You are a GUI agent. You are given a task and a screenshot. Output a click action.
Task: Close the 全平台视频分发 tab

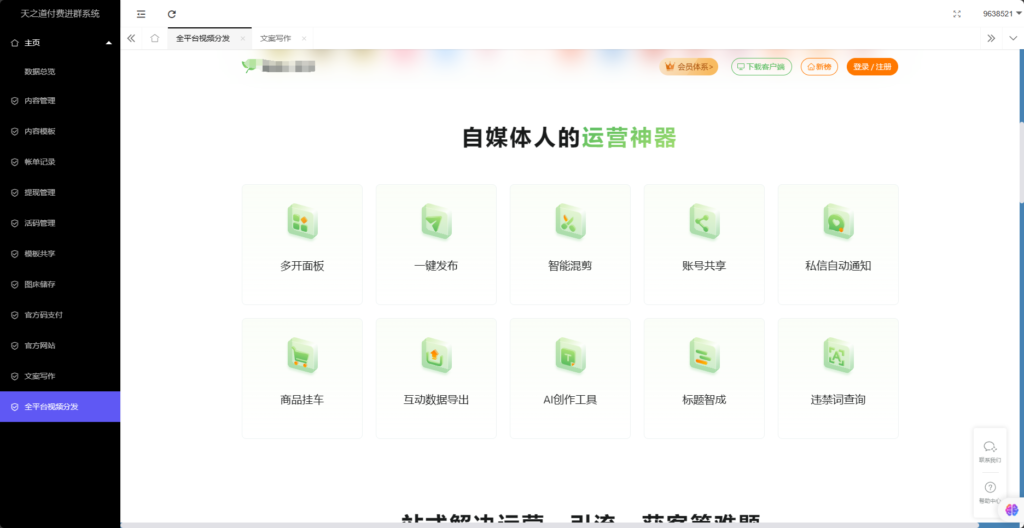pos(242,39)
